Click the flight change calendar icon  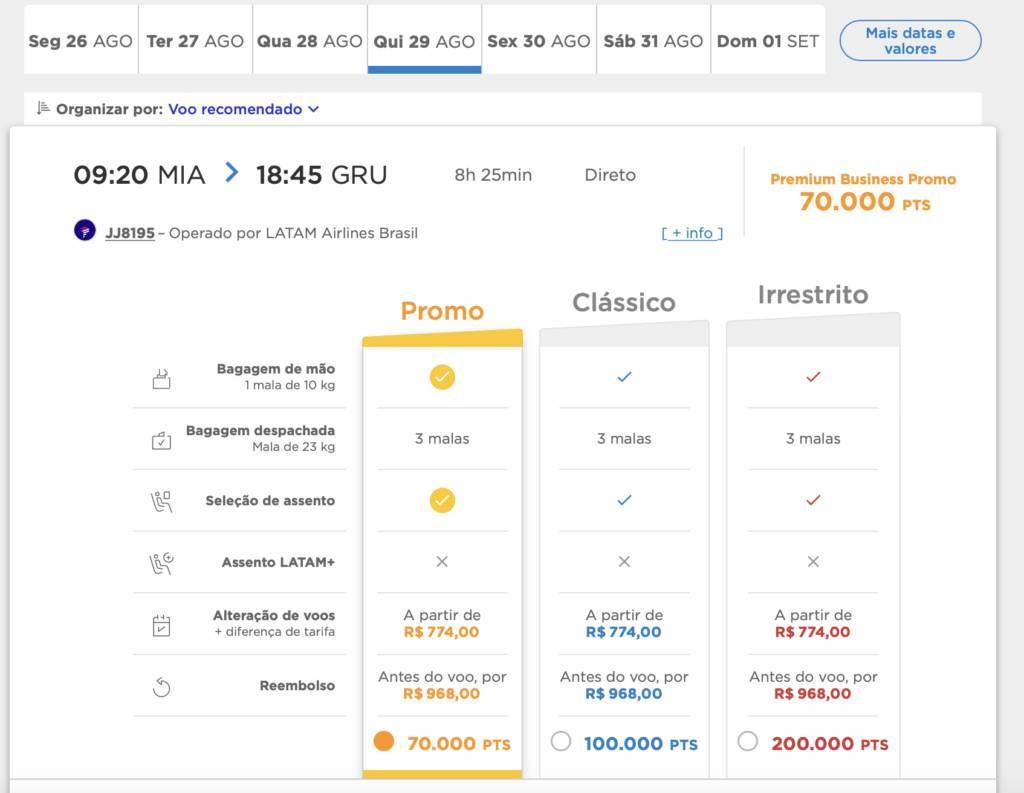tap(161, 625)
